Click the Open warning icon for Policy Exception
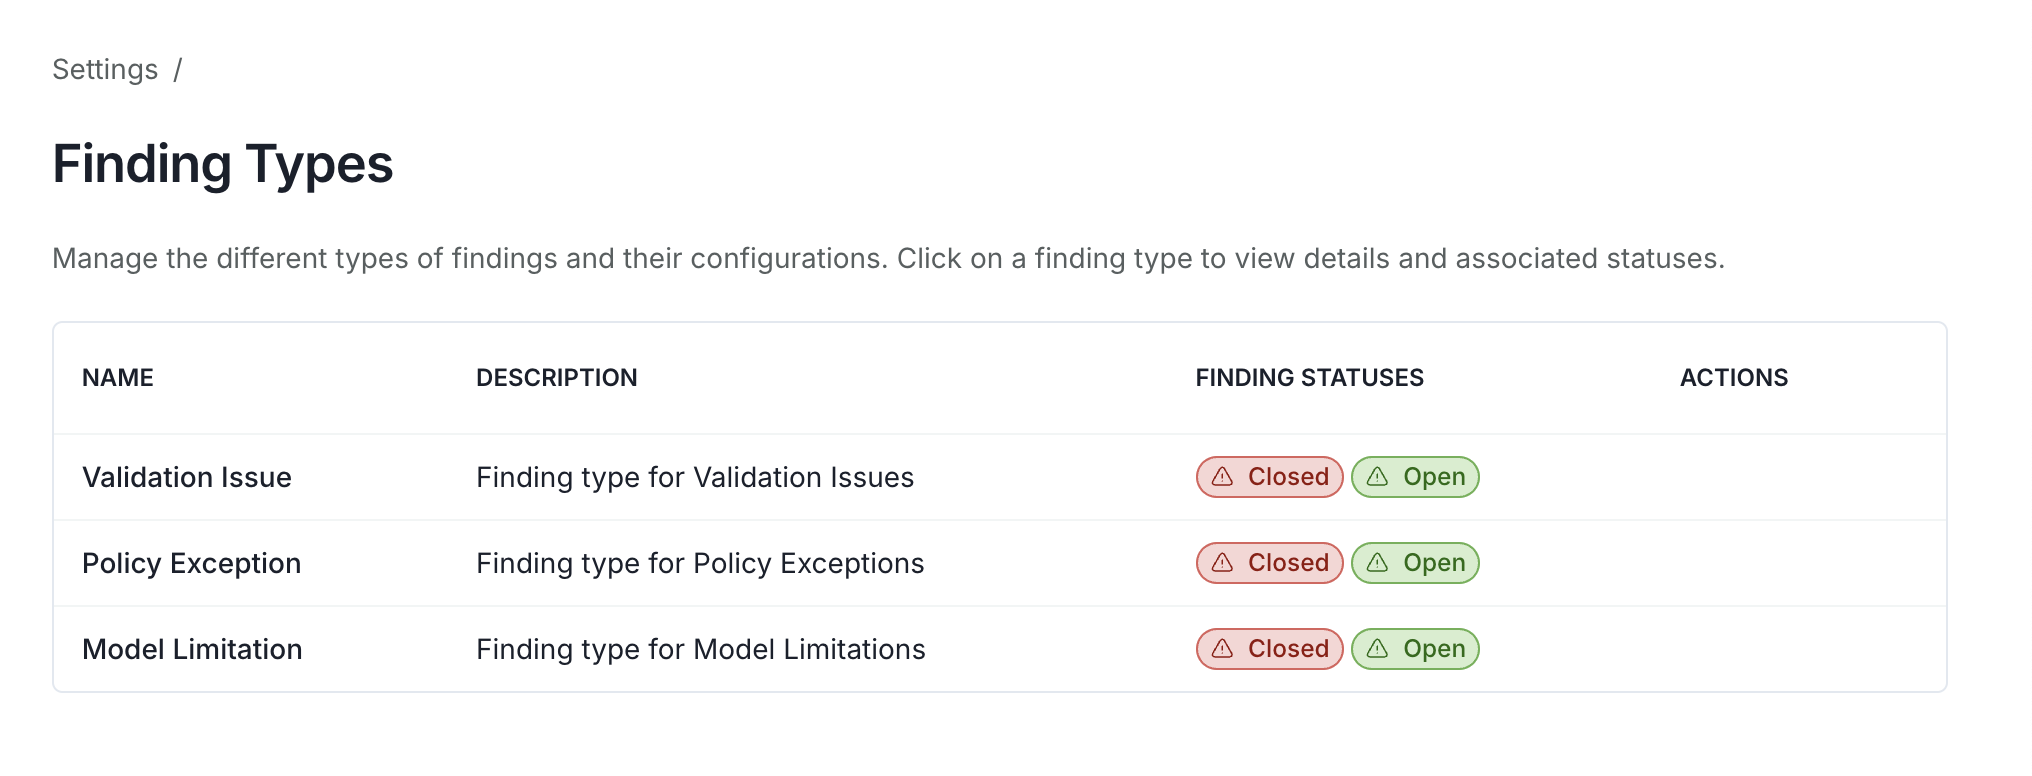The width and height of the screenshot is (2032, 776). click(x=1377, y=563)
